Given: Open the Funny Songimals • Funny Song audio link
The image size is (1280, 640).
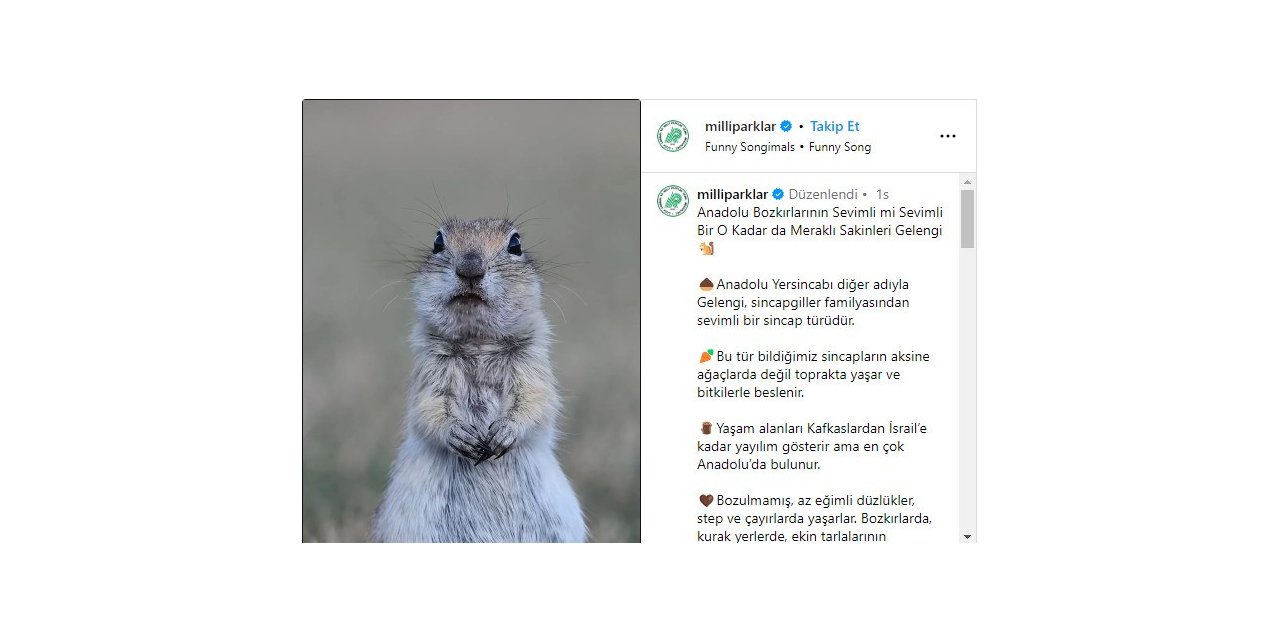Looking at the screenshot, I should click(x=788, y=147).
